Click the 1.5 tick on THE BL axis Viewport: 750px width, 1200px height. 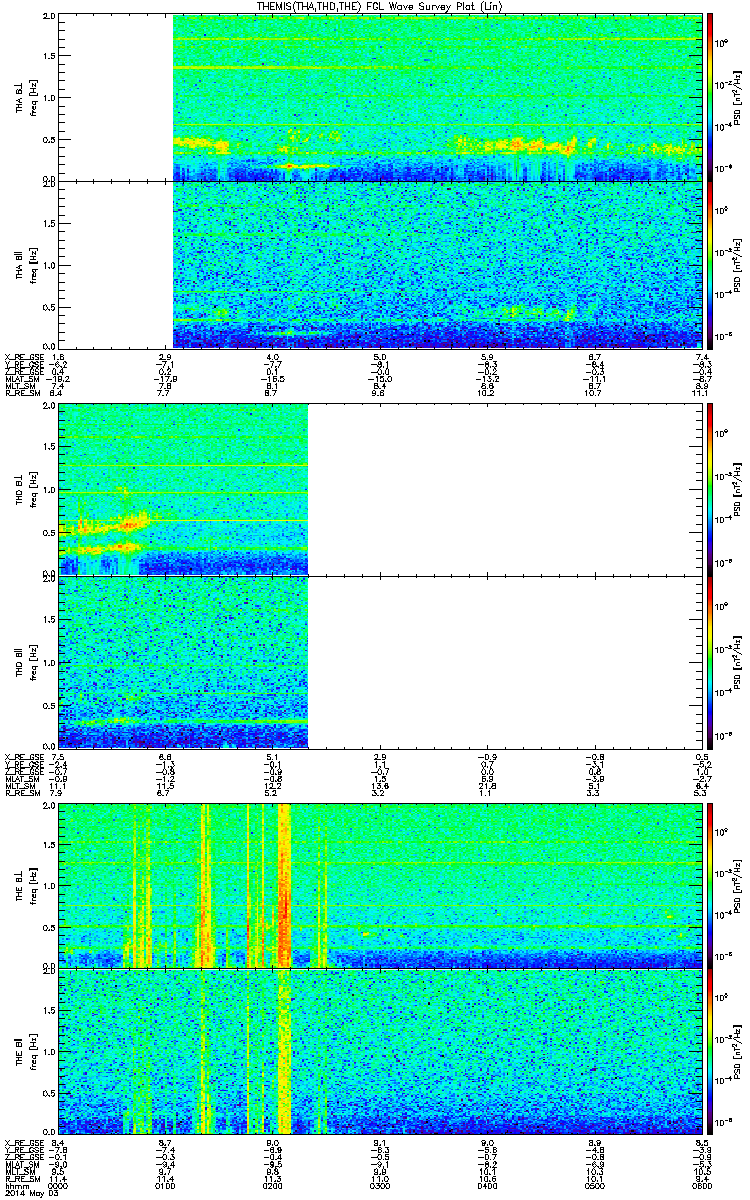(x=49, y=845)
